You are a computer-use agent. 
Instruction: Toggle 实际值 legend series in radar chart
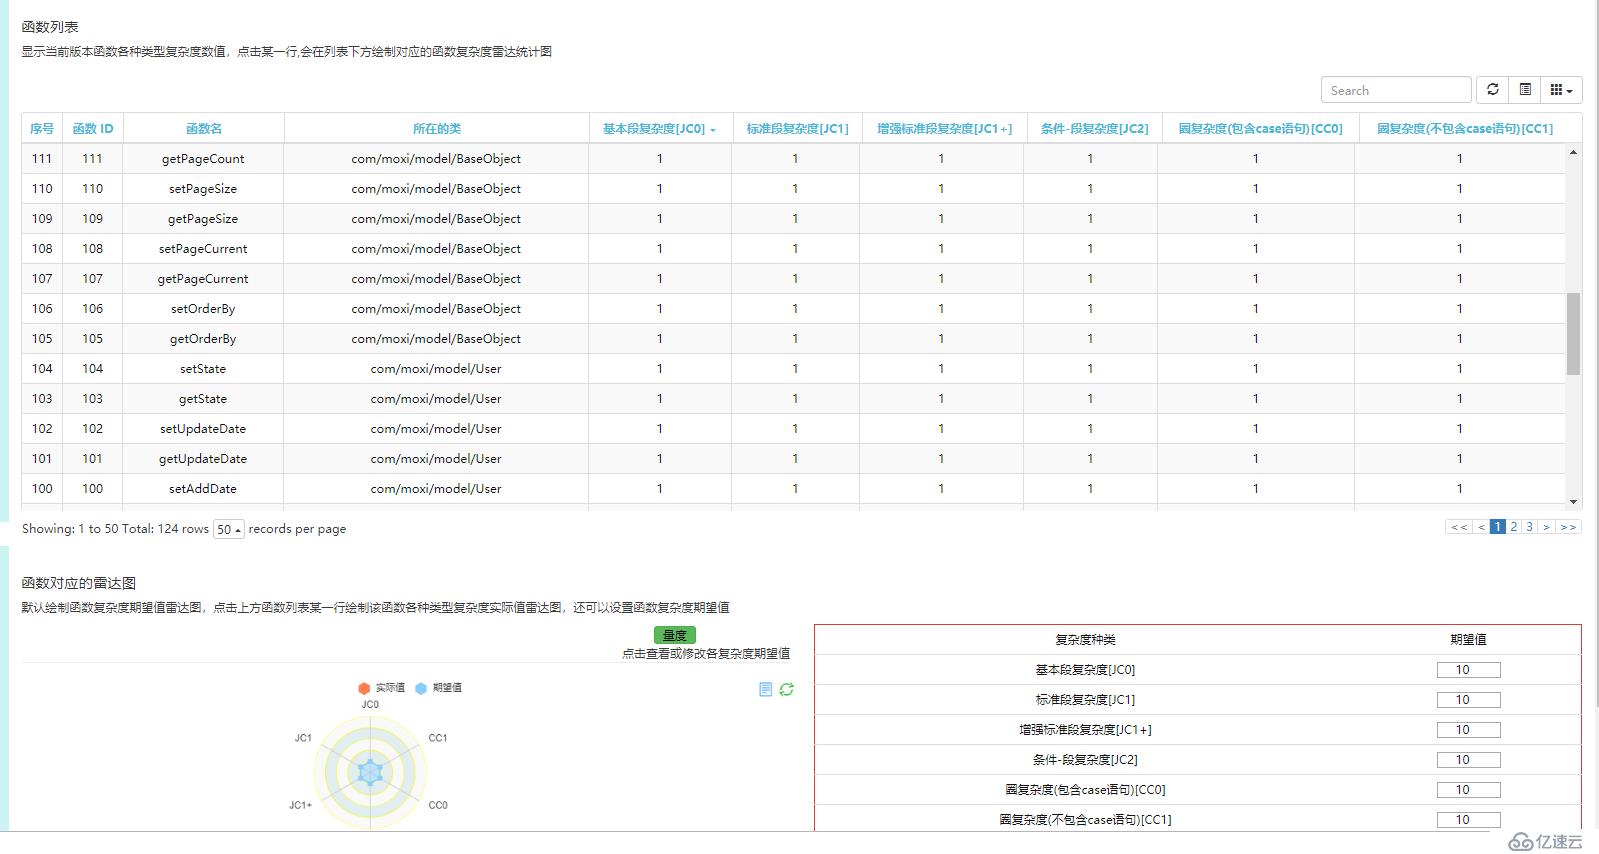pos(382,688)
